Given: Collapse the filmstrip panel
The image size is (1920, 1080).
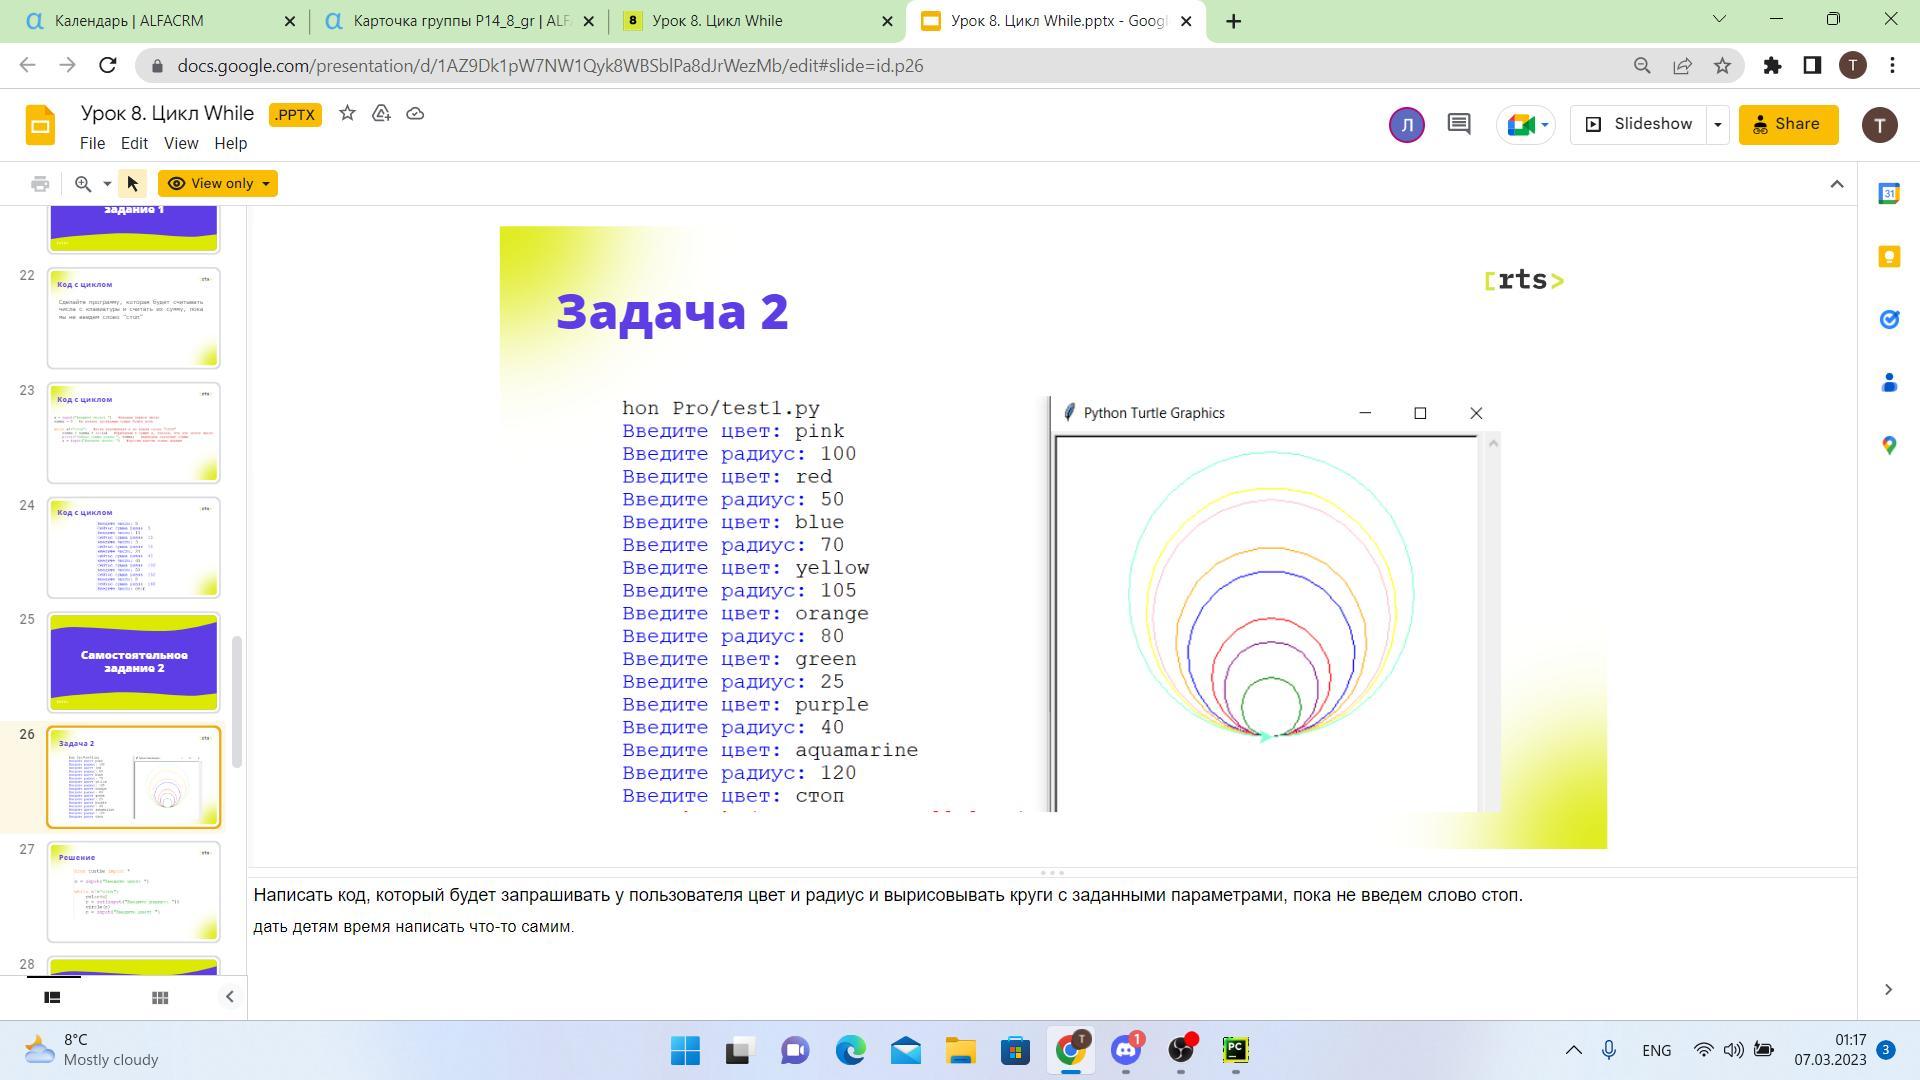Looking at the screenshot, I should (229, 997).
